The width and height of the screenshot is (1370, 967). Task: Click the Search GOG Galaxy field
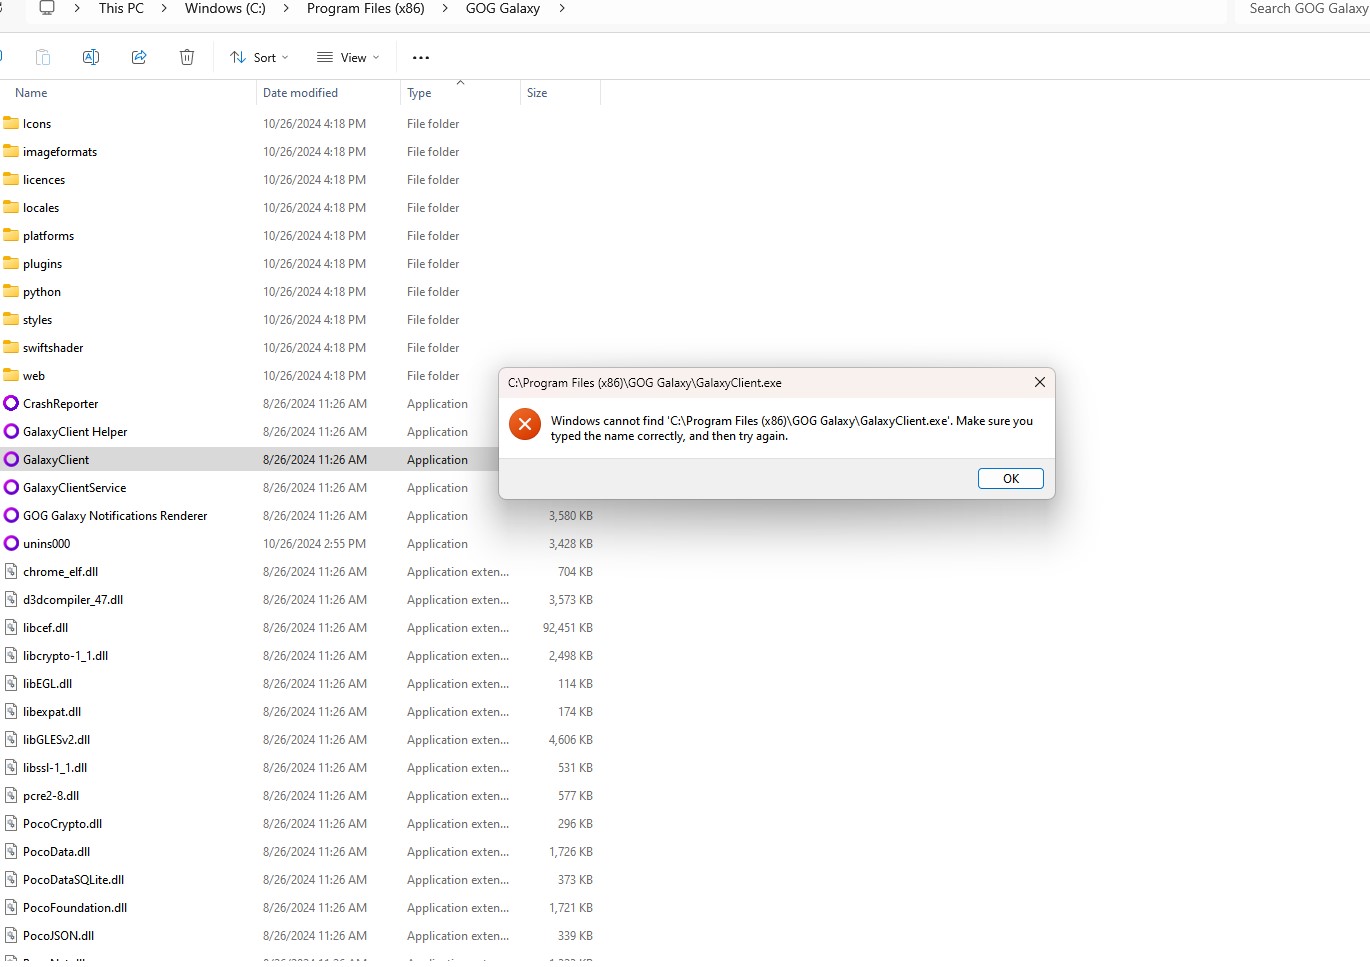coord(1303,9)
